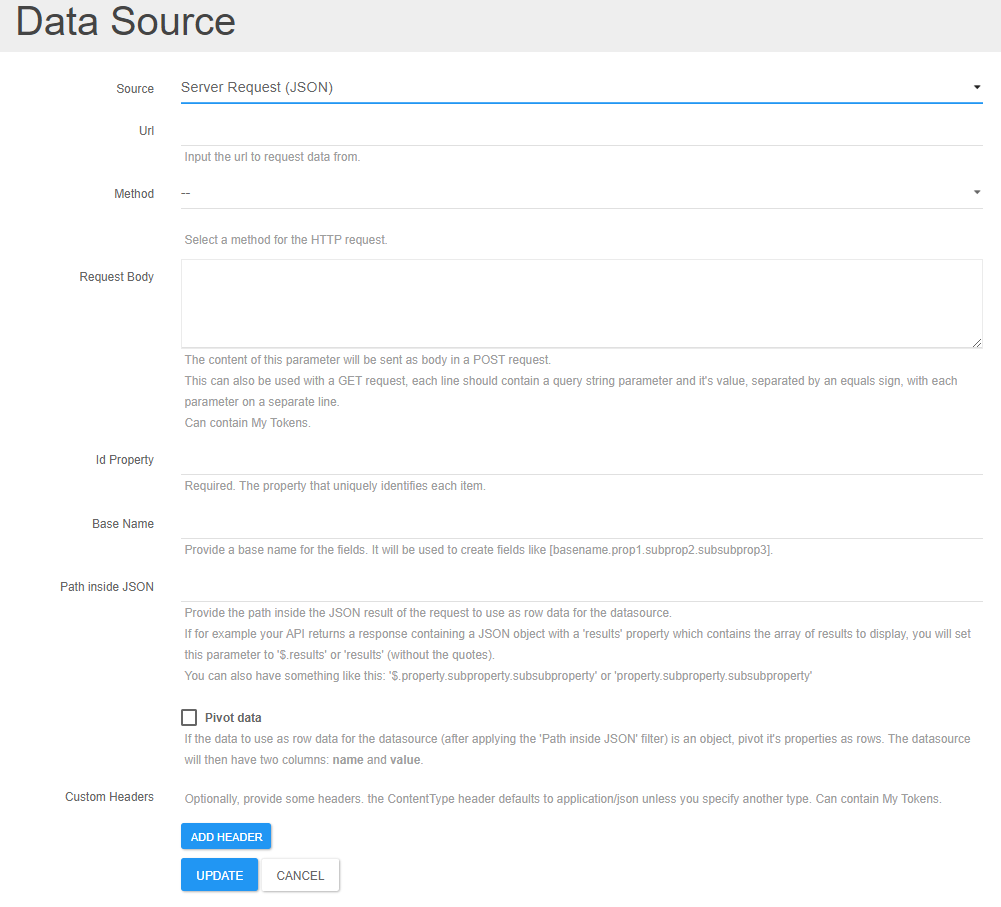Image resolution: width=1001 pixels, height=907 pixels.
Task: Click the 'Path inside JSON' field label
Action: tap(107, 587)
